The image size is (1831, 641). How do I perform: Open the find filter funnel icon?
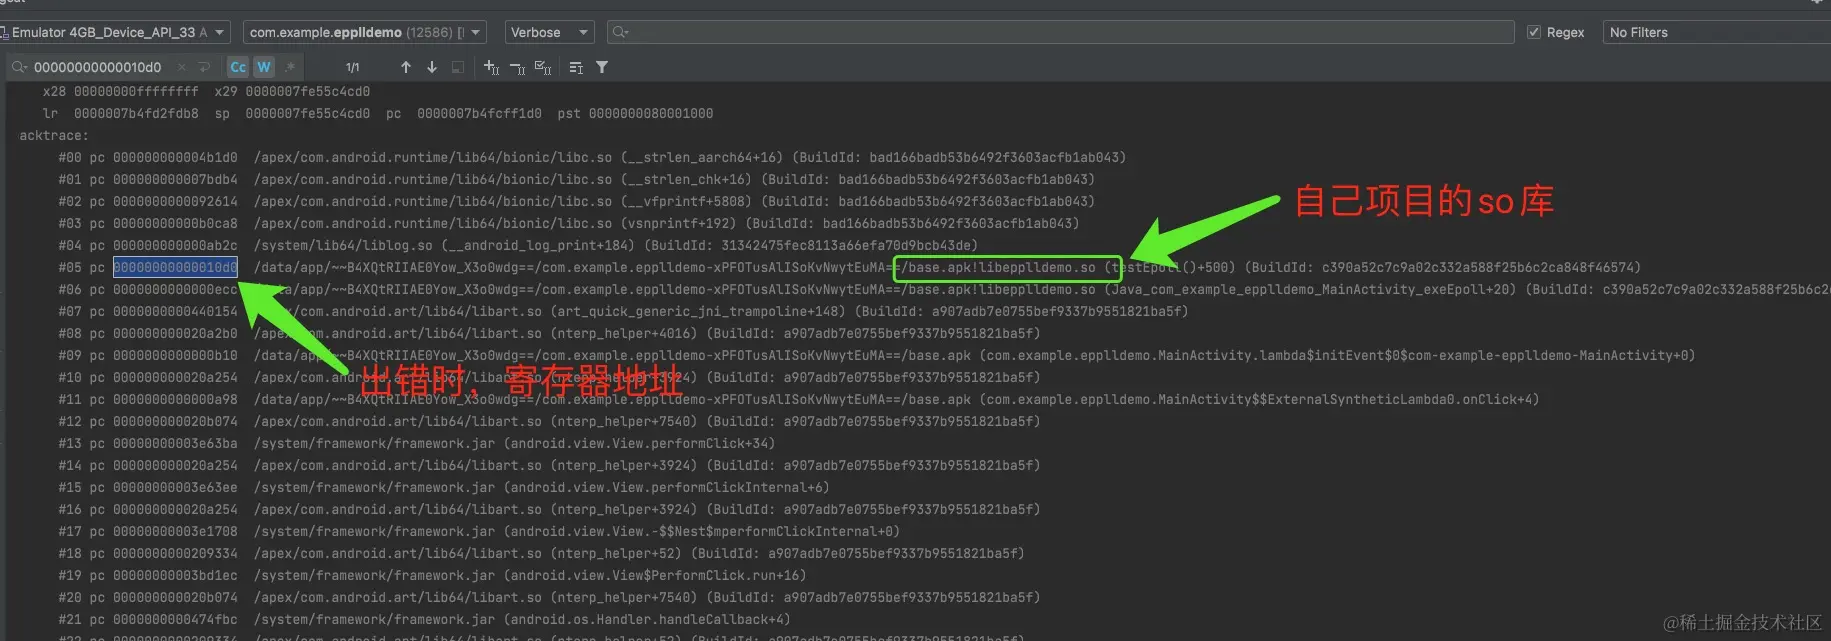(x=602, y=67)
